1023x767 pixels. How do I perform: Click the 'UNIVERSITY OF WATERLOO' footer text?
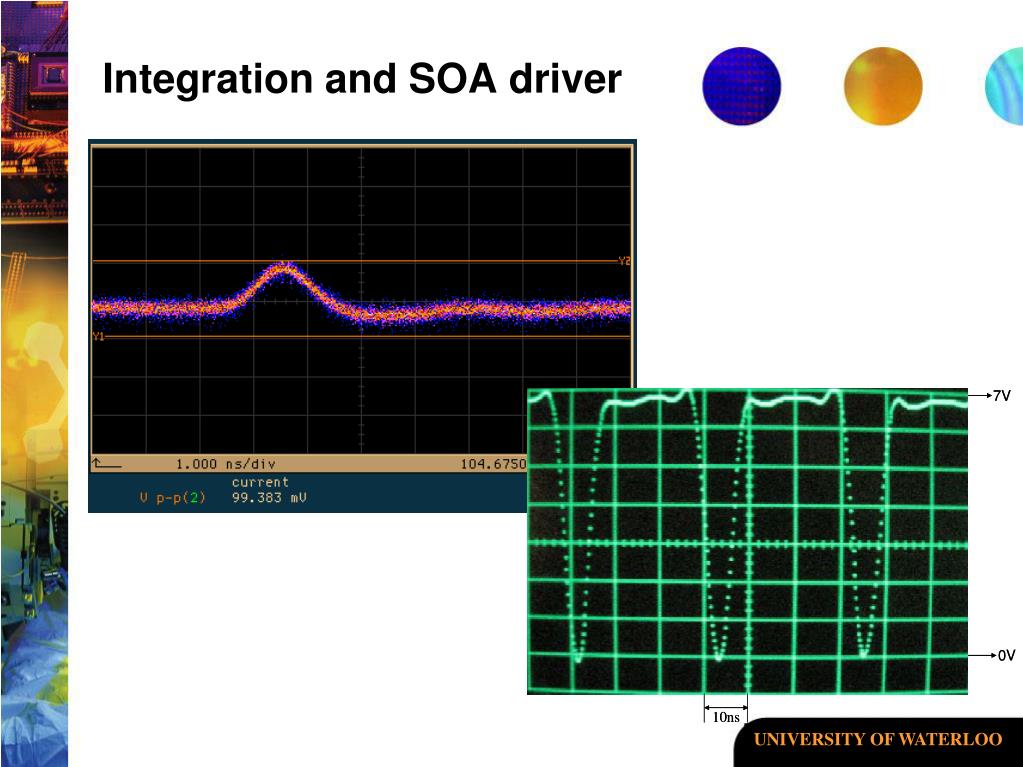click(878, 740)
